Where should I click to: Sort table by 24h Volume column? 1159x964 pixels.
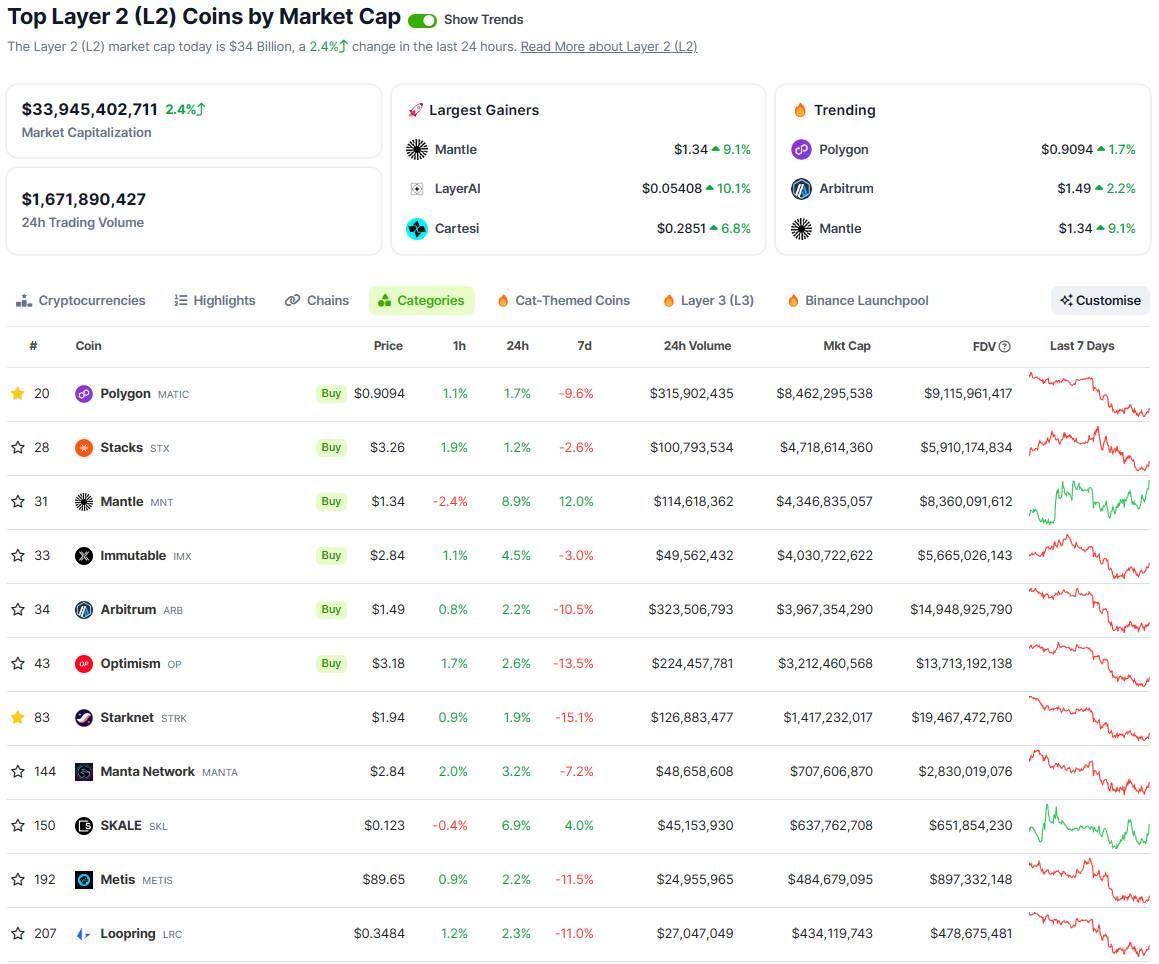pyautogui.click(x=697, y=346)
